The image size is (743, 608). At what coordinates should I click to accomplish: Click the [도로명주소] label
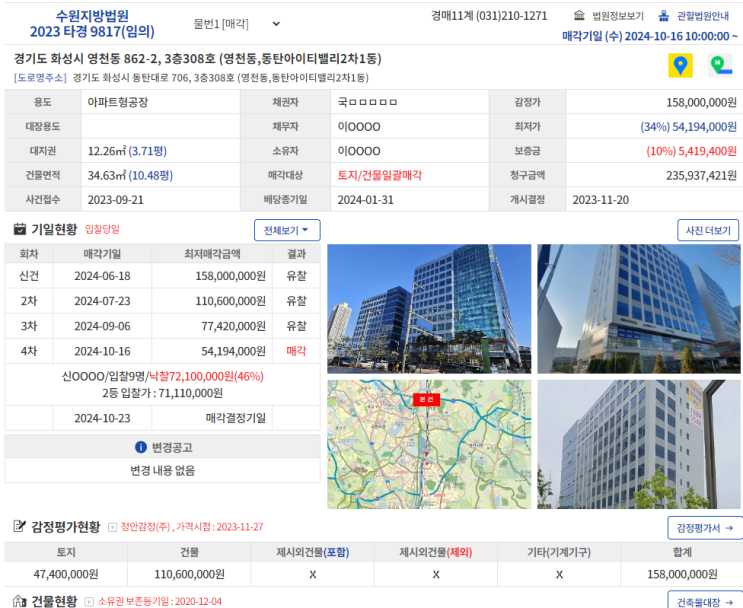pos(40,78)
